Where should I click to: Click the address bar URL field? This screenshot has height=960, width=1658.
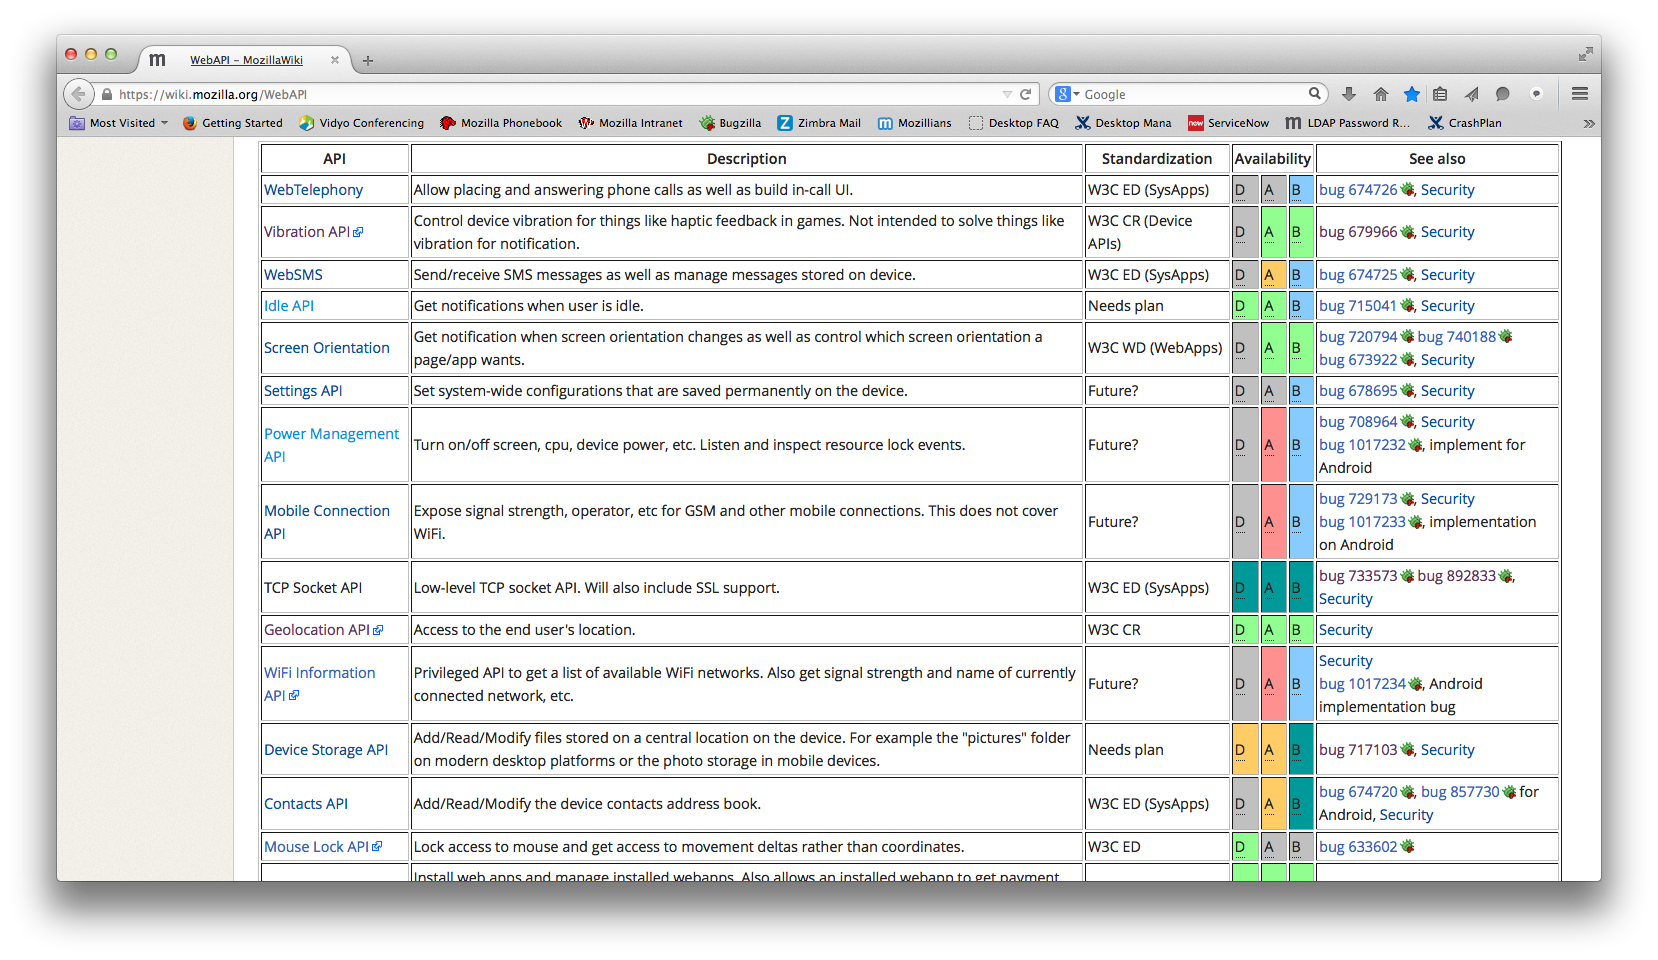tap(550, 94)
